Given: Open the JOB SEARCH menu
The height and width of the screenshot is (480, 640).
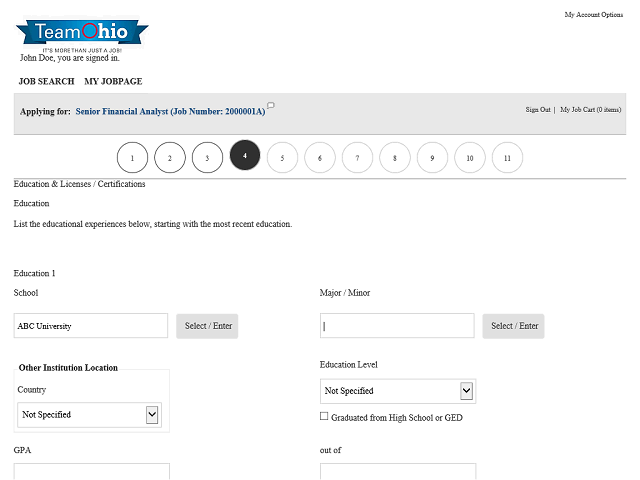Looking at the screenshot, I should tap(47, 81).
